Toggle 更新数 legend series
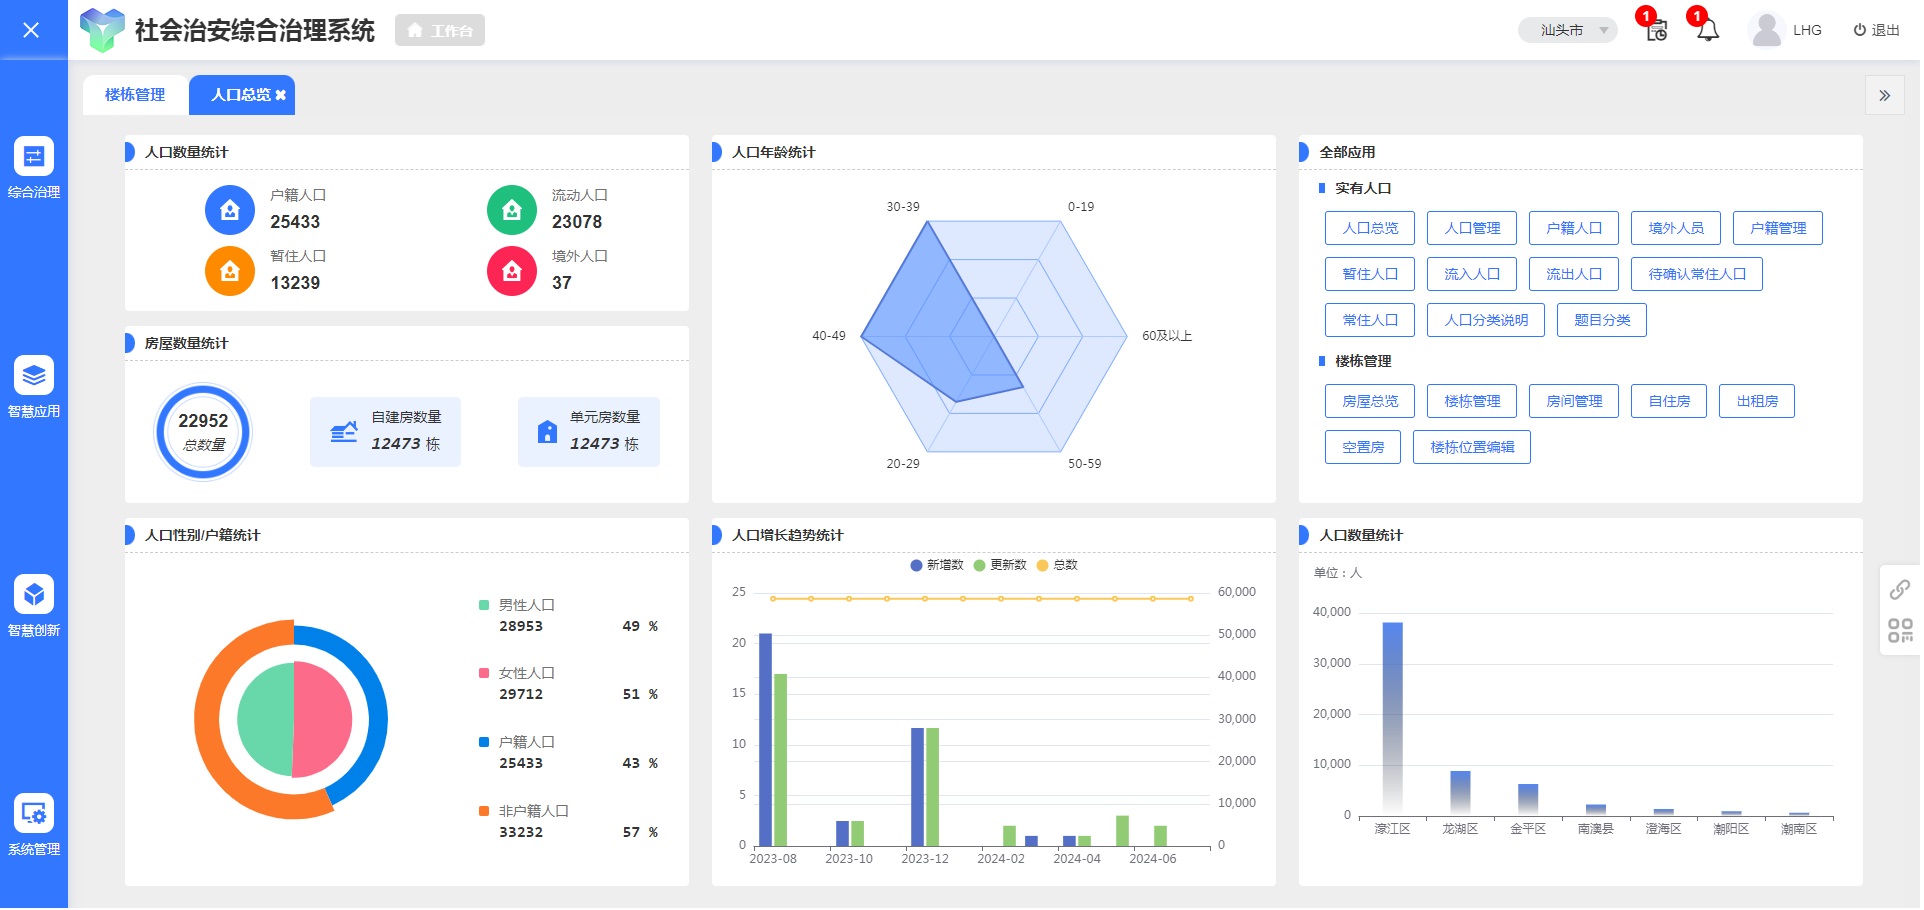The image size is (1924, 910). pos(1000,565)
